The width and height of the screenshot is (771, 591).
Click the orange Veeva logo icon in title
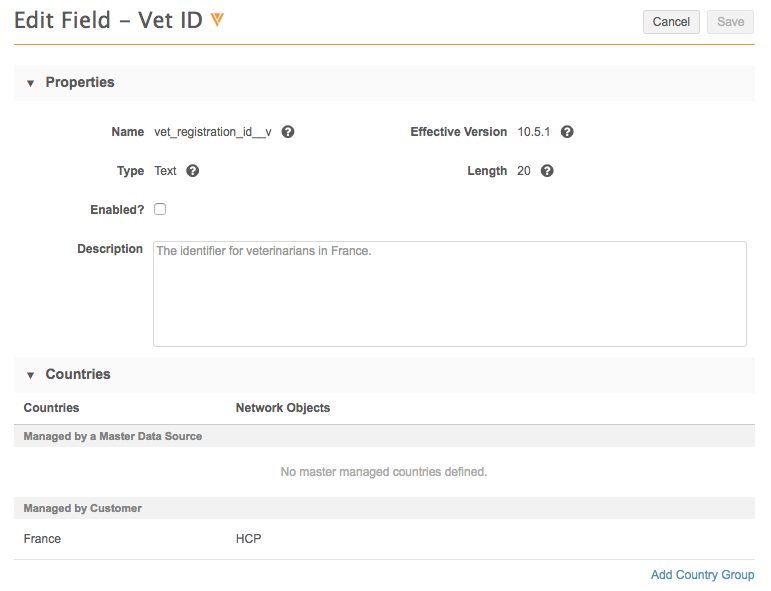[217, 21]
